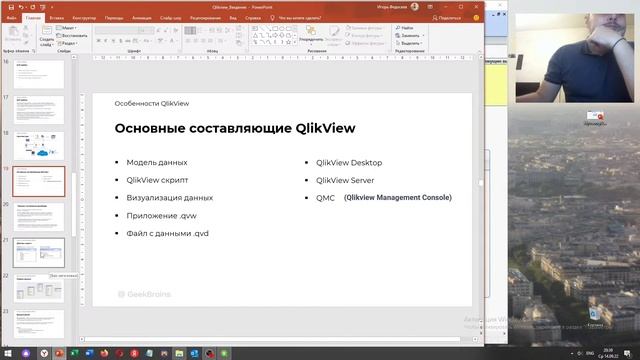
Task: Select the star shape in shapes gallery
Action: pyautogui.click(x=288, y=42)
